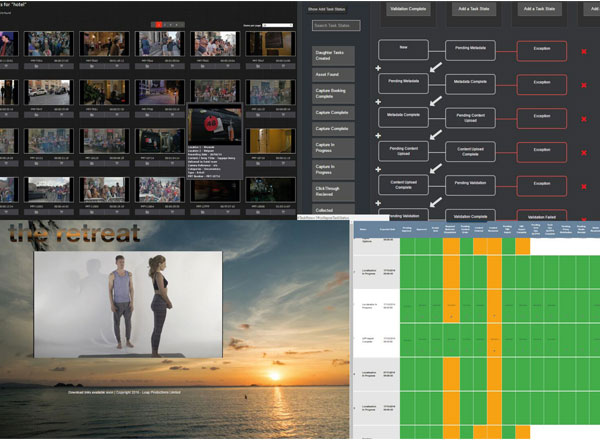The width and height of the screenshot is (600, 440).
Task: Select Asset Found in status list
Action: click(333, 75)
